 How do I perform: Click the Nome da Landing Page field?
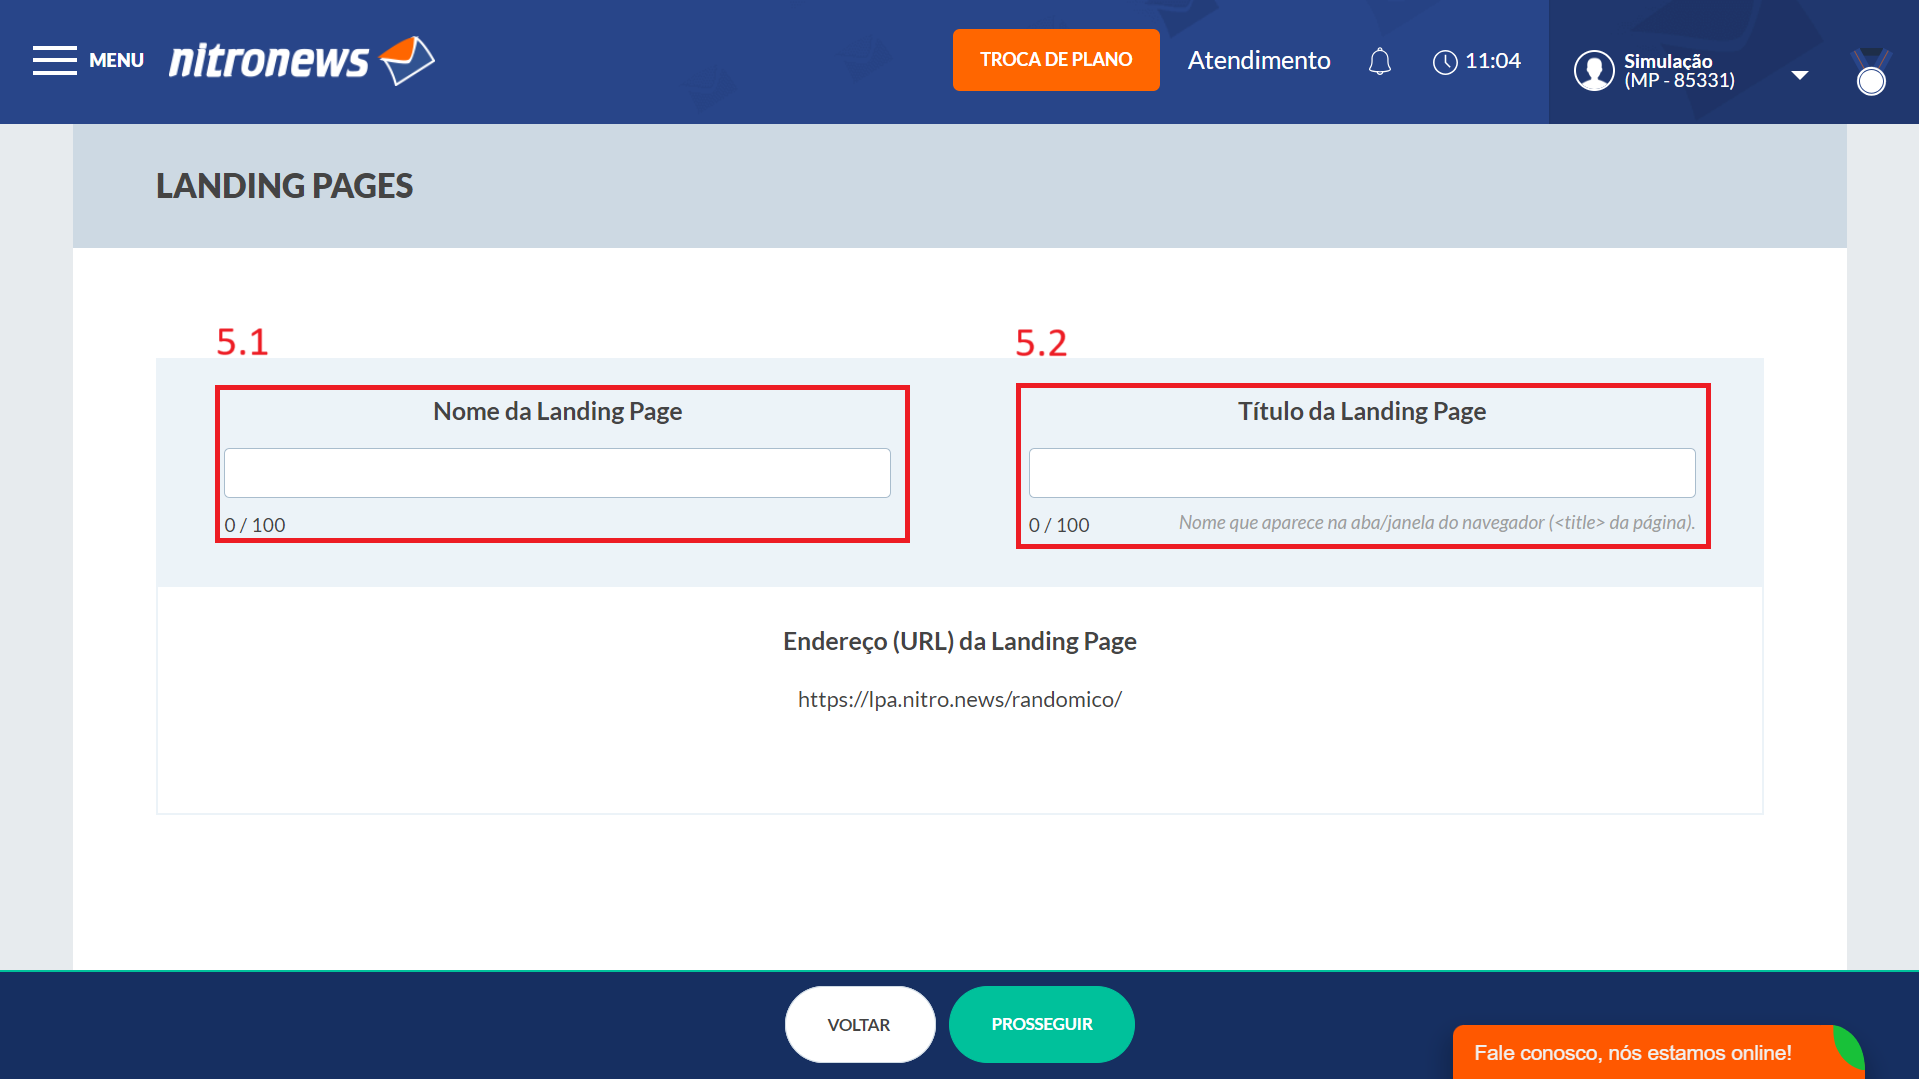click(x=557, y=473)
